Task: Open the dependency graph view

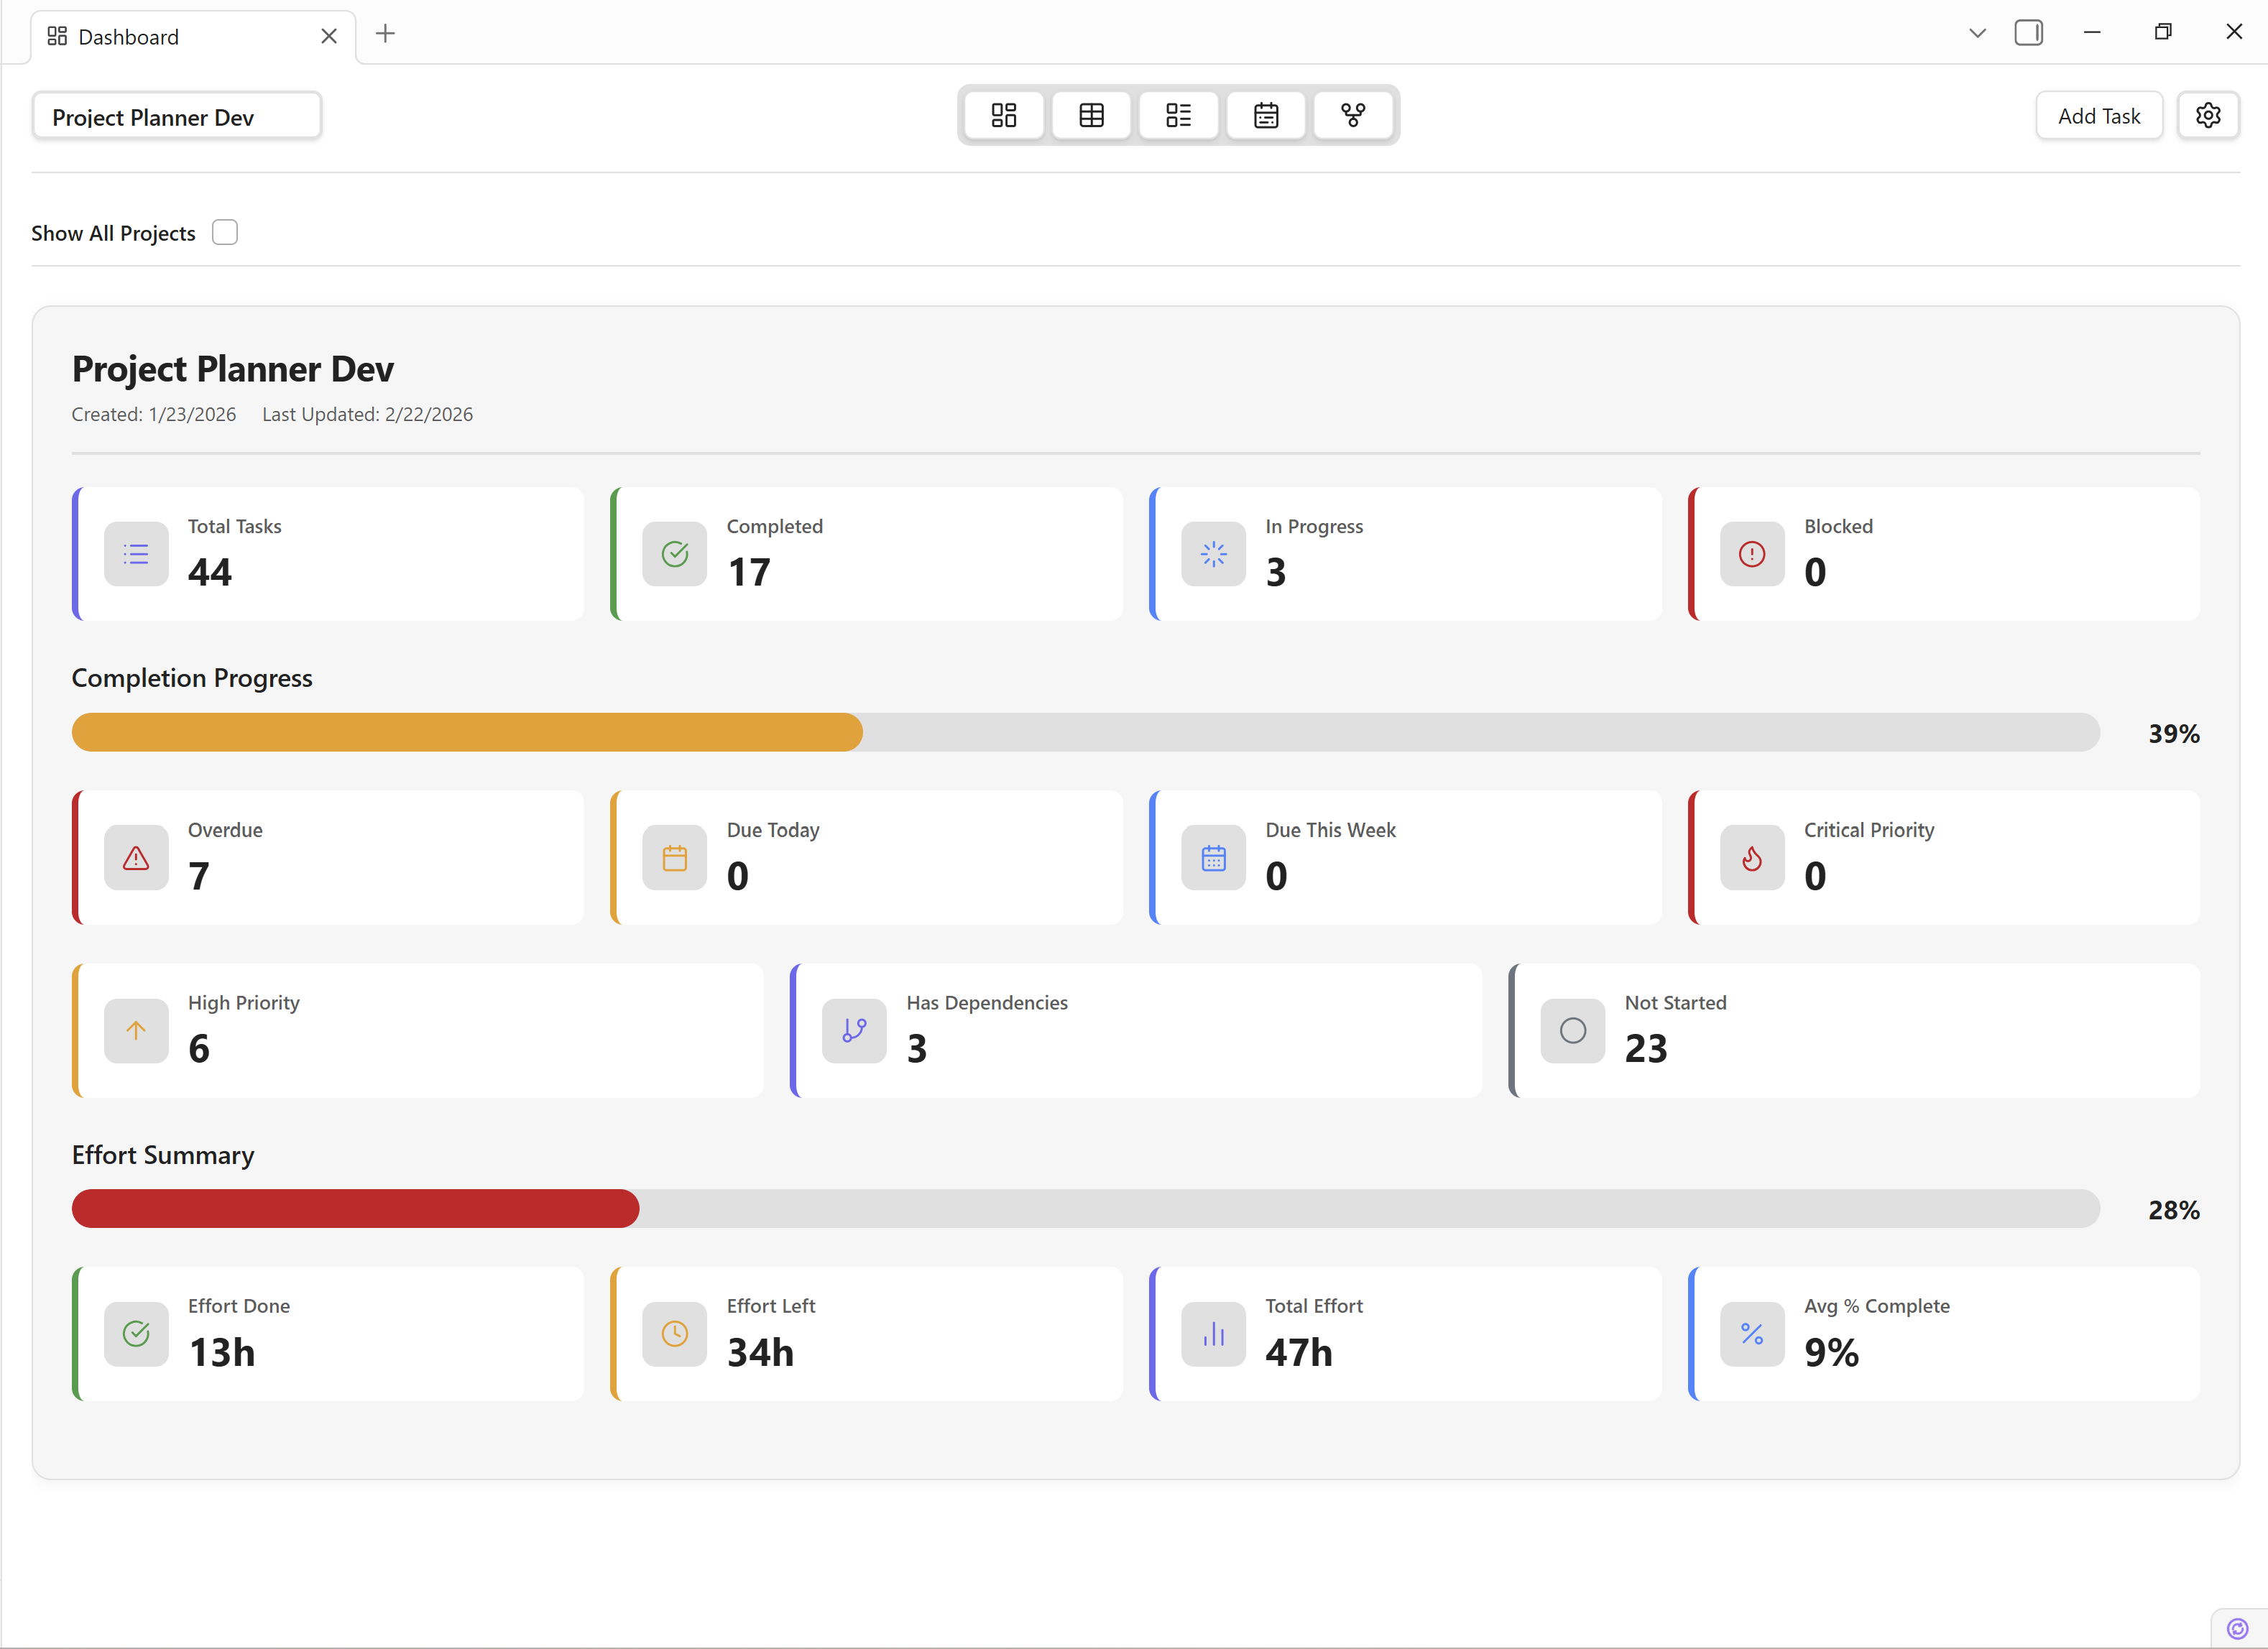Action: (x=1353, y=115)
